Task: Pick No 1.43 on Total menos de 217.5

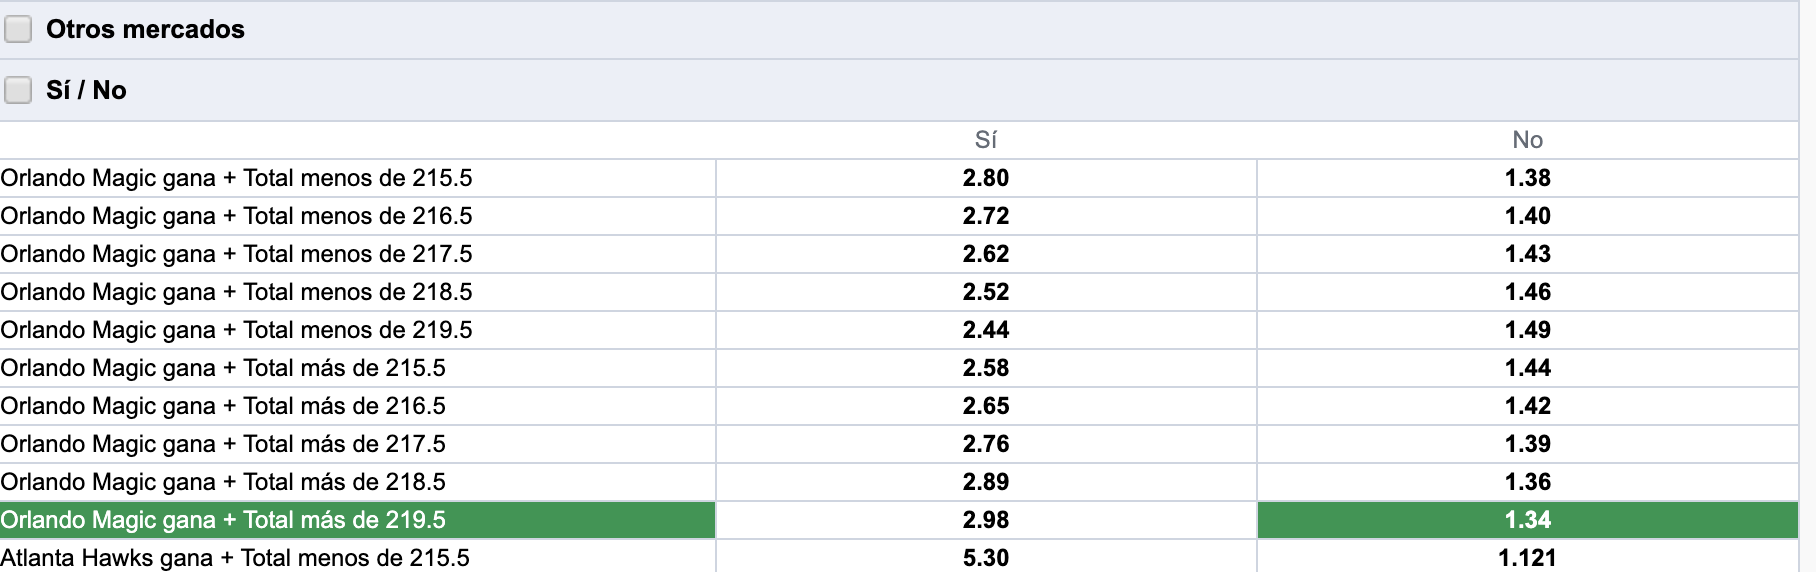Action: (1528, 254)
